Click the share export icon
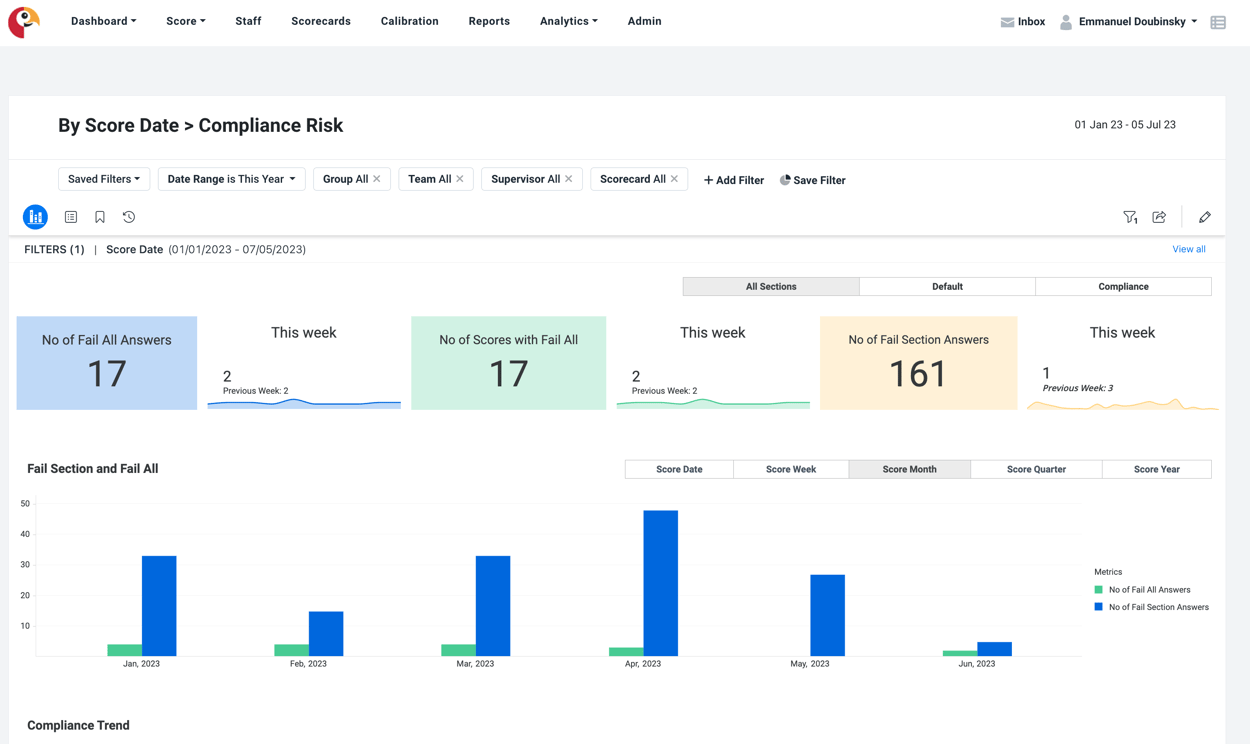This screenshot has height=744, width=1250. tap(1160, 217)
